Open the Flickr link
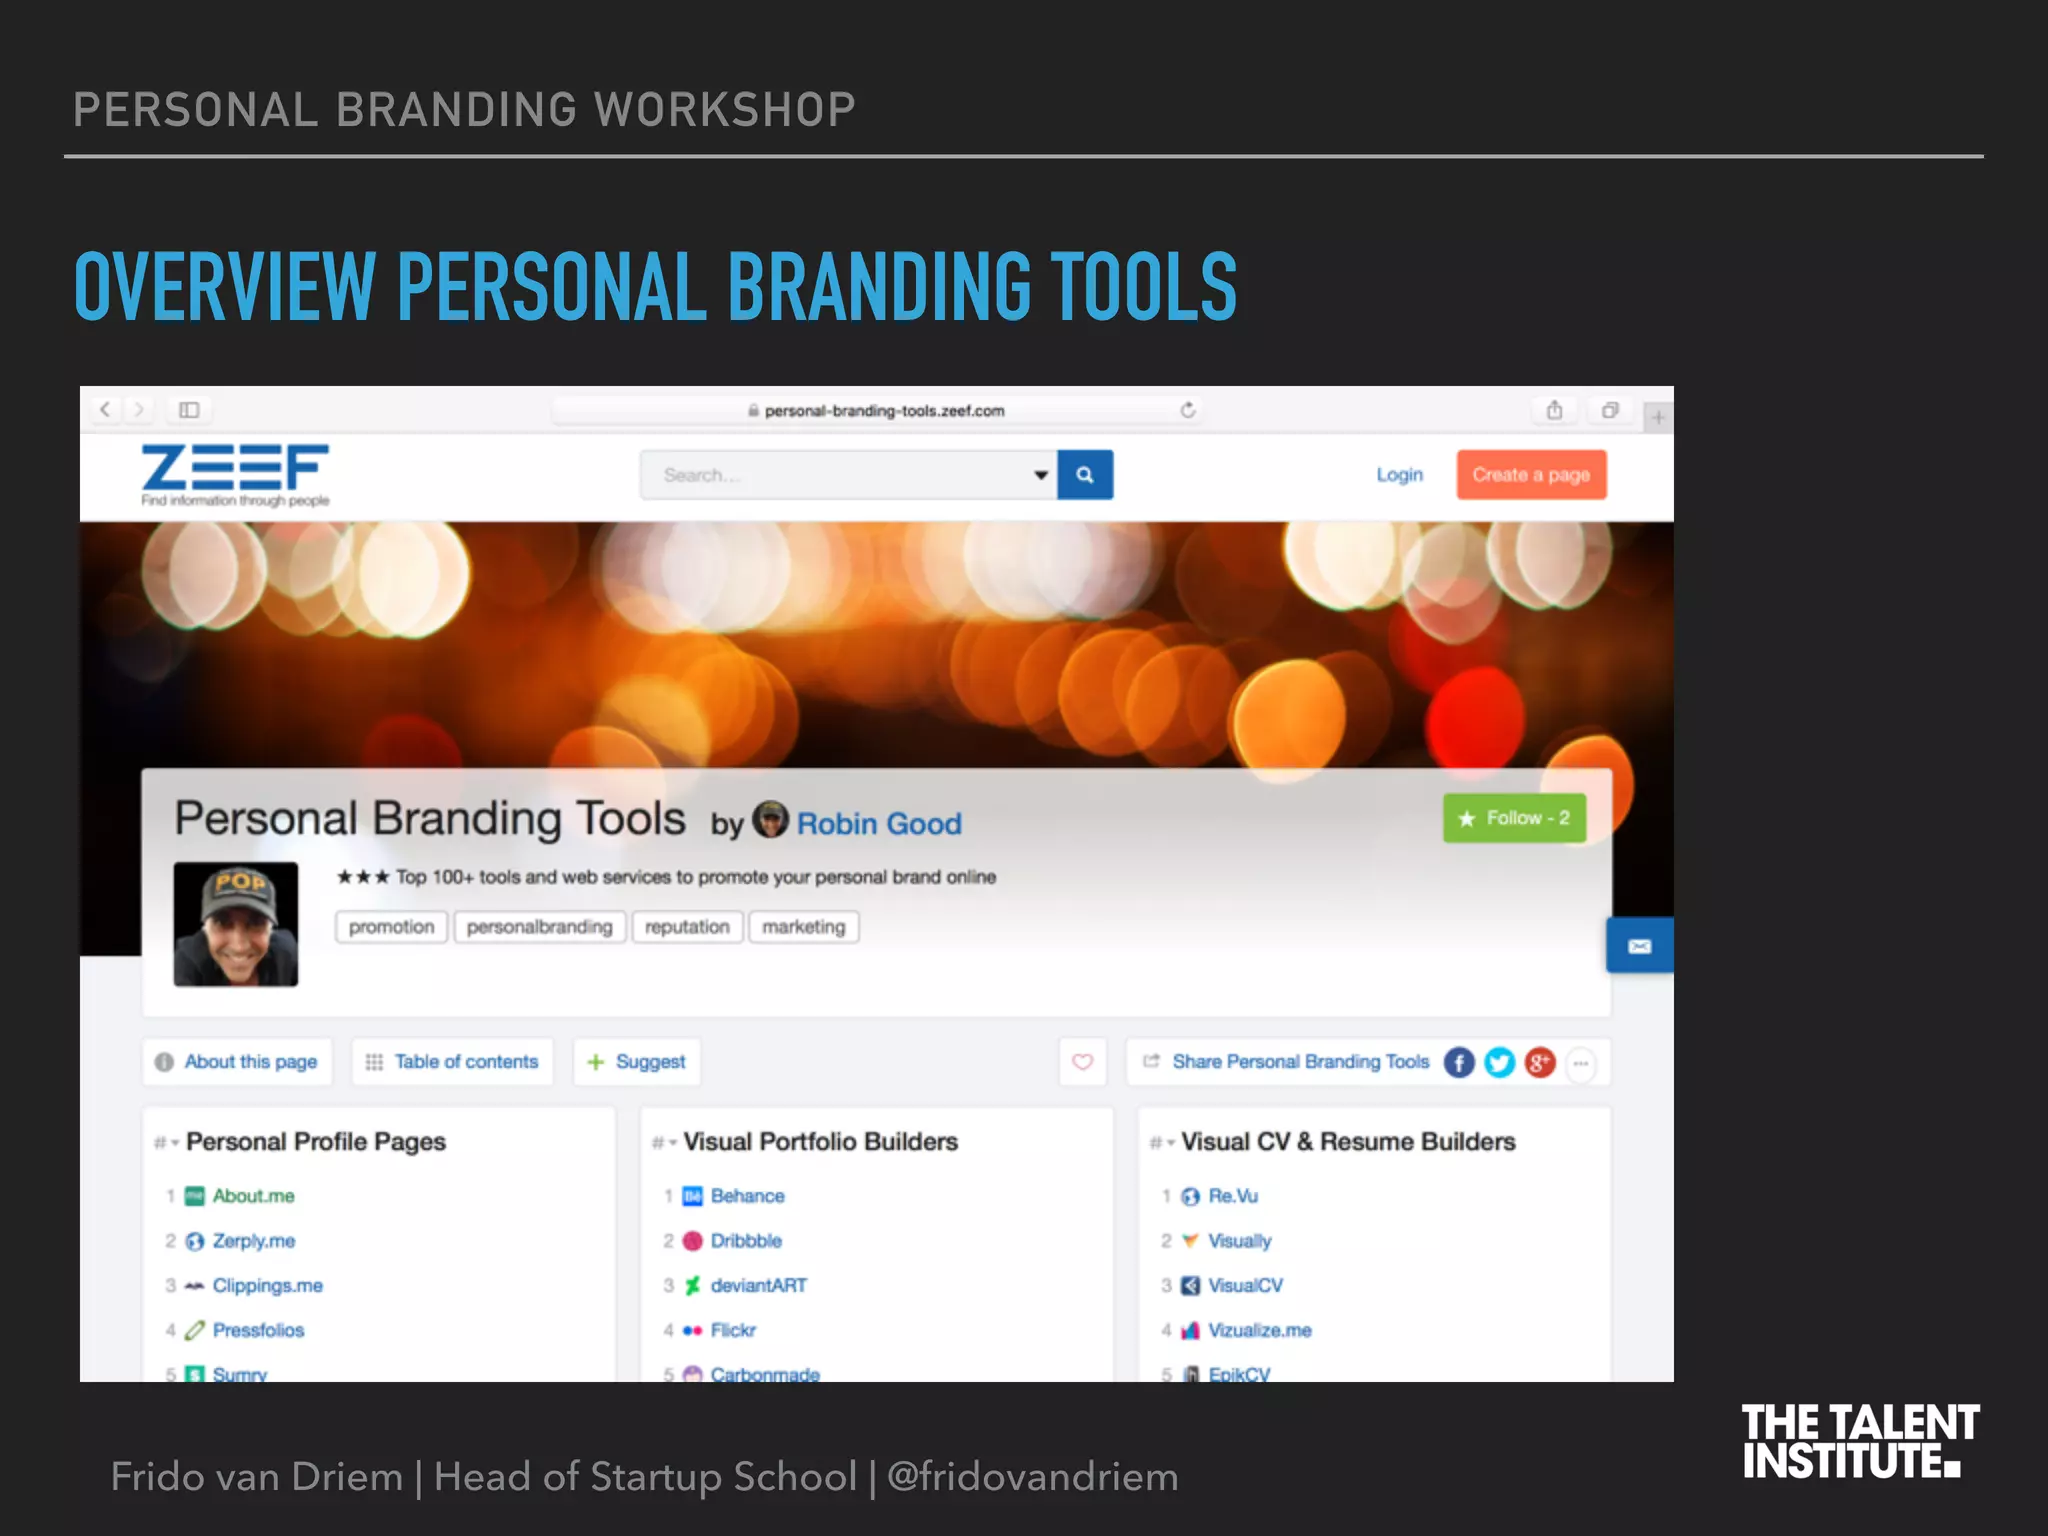Screen dimensions: 2048x1536 point(733,1330)
